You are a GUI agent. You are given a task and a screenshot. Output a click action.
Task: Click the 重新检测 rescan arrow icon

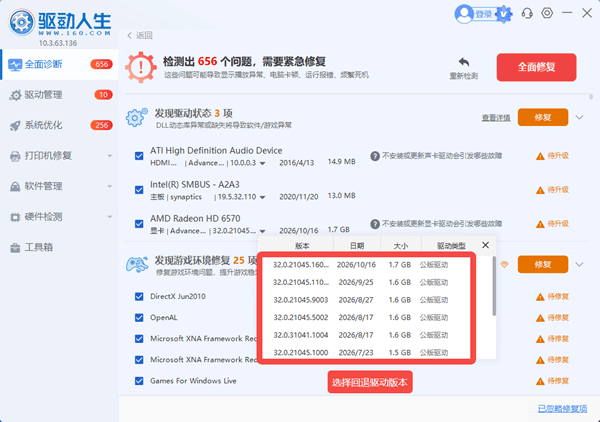coord(464,62)
